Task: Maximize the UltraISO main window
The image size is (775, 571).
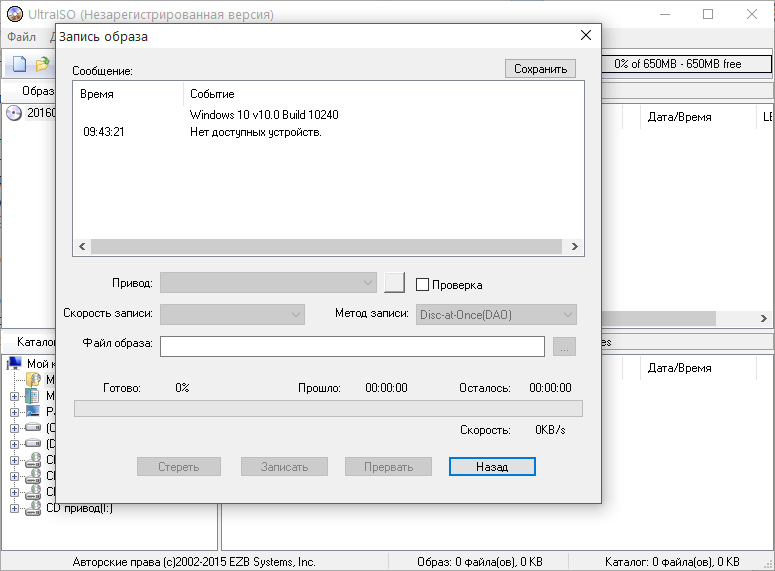Action: 708,14
